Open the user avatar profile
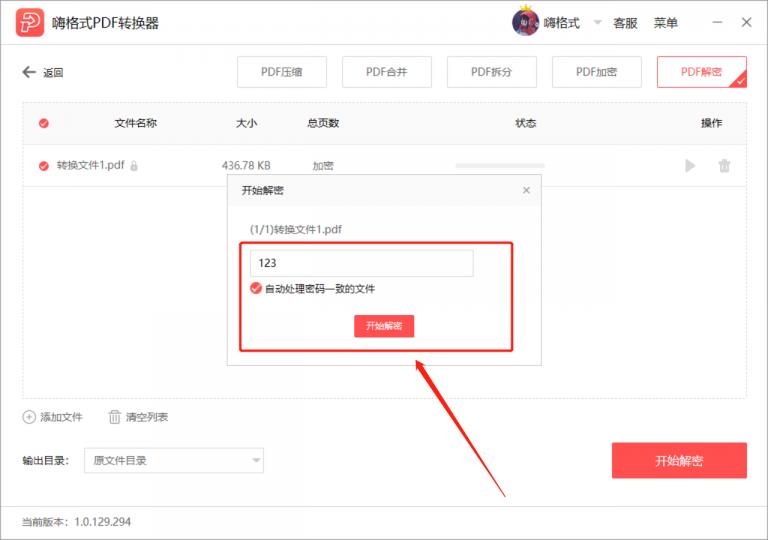Screen dimensions: 768x540 tap(525, 22)
